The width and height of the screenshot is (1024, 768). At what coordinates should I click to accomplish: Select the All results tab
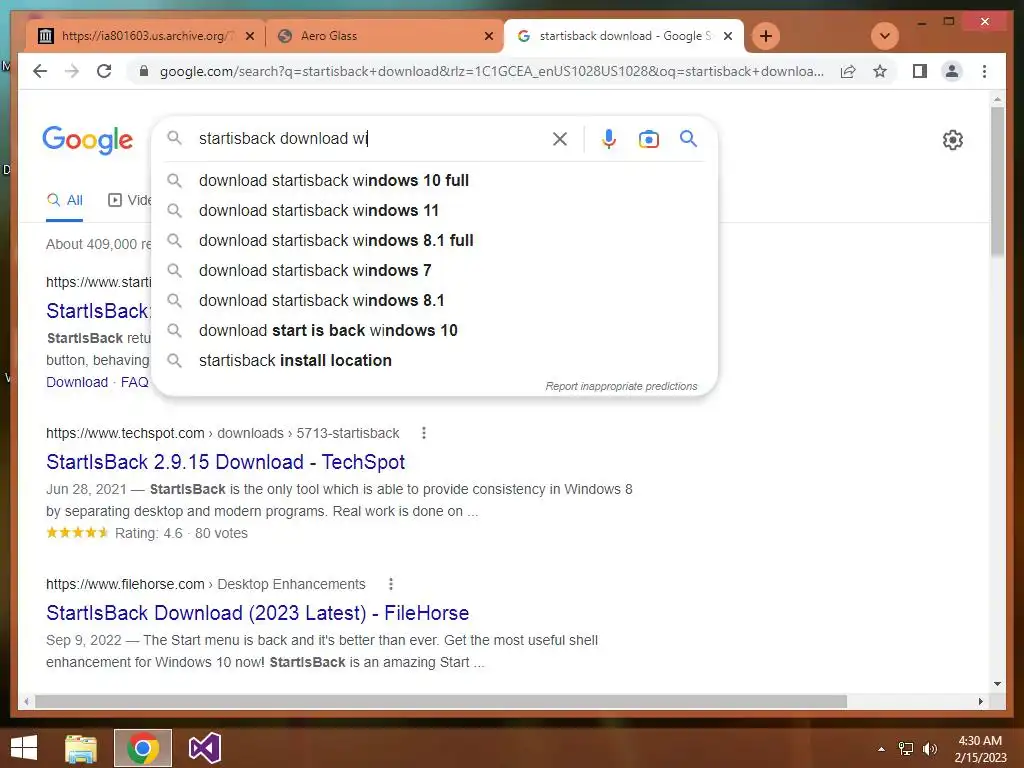64,200
